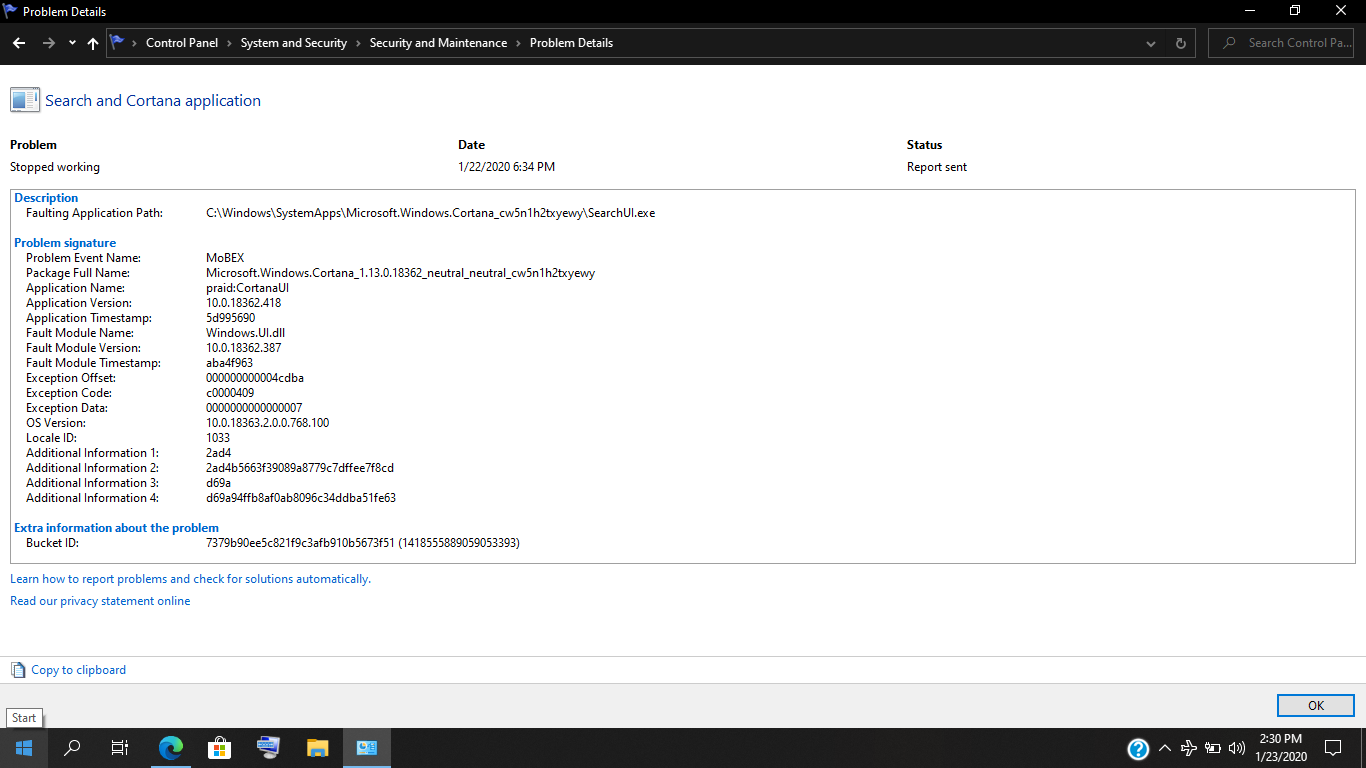
Task: Select the Bucket ID value text
Action: (363, 543)
